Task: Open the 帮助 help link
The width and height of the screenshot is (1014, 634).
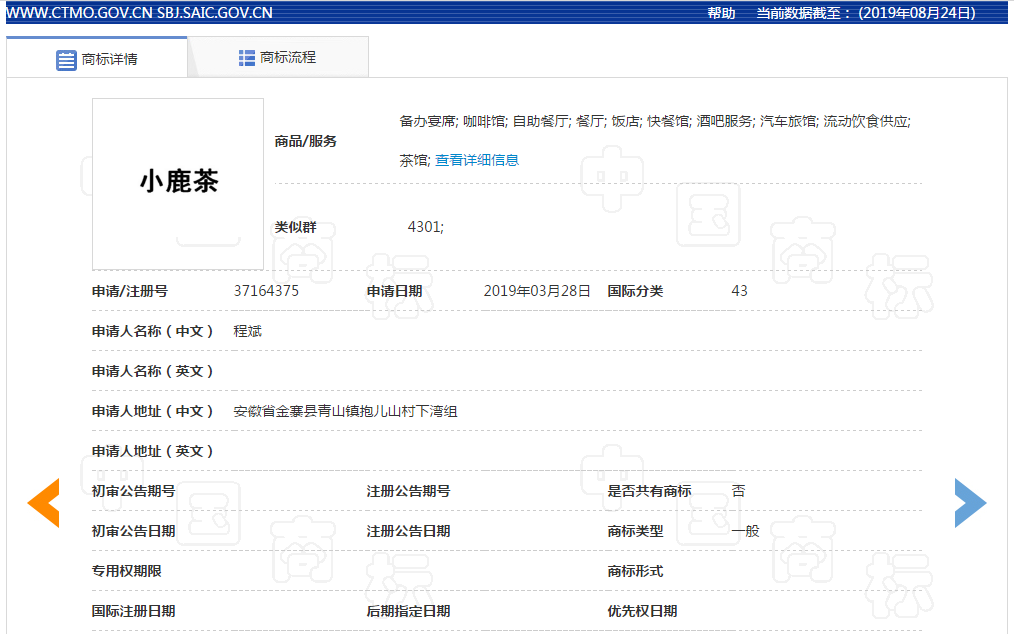Action: click(721, 13)
